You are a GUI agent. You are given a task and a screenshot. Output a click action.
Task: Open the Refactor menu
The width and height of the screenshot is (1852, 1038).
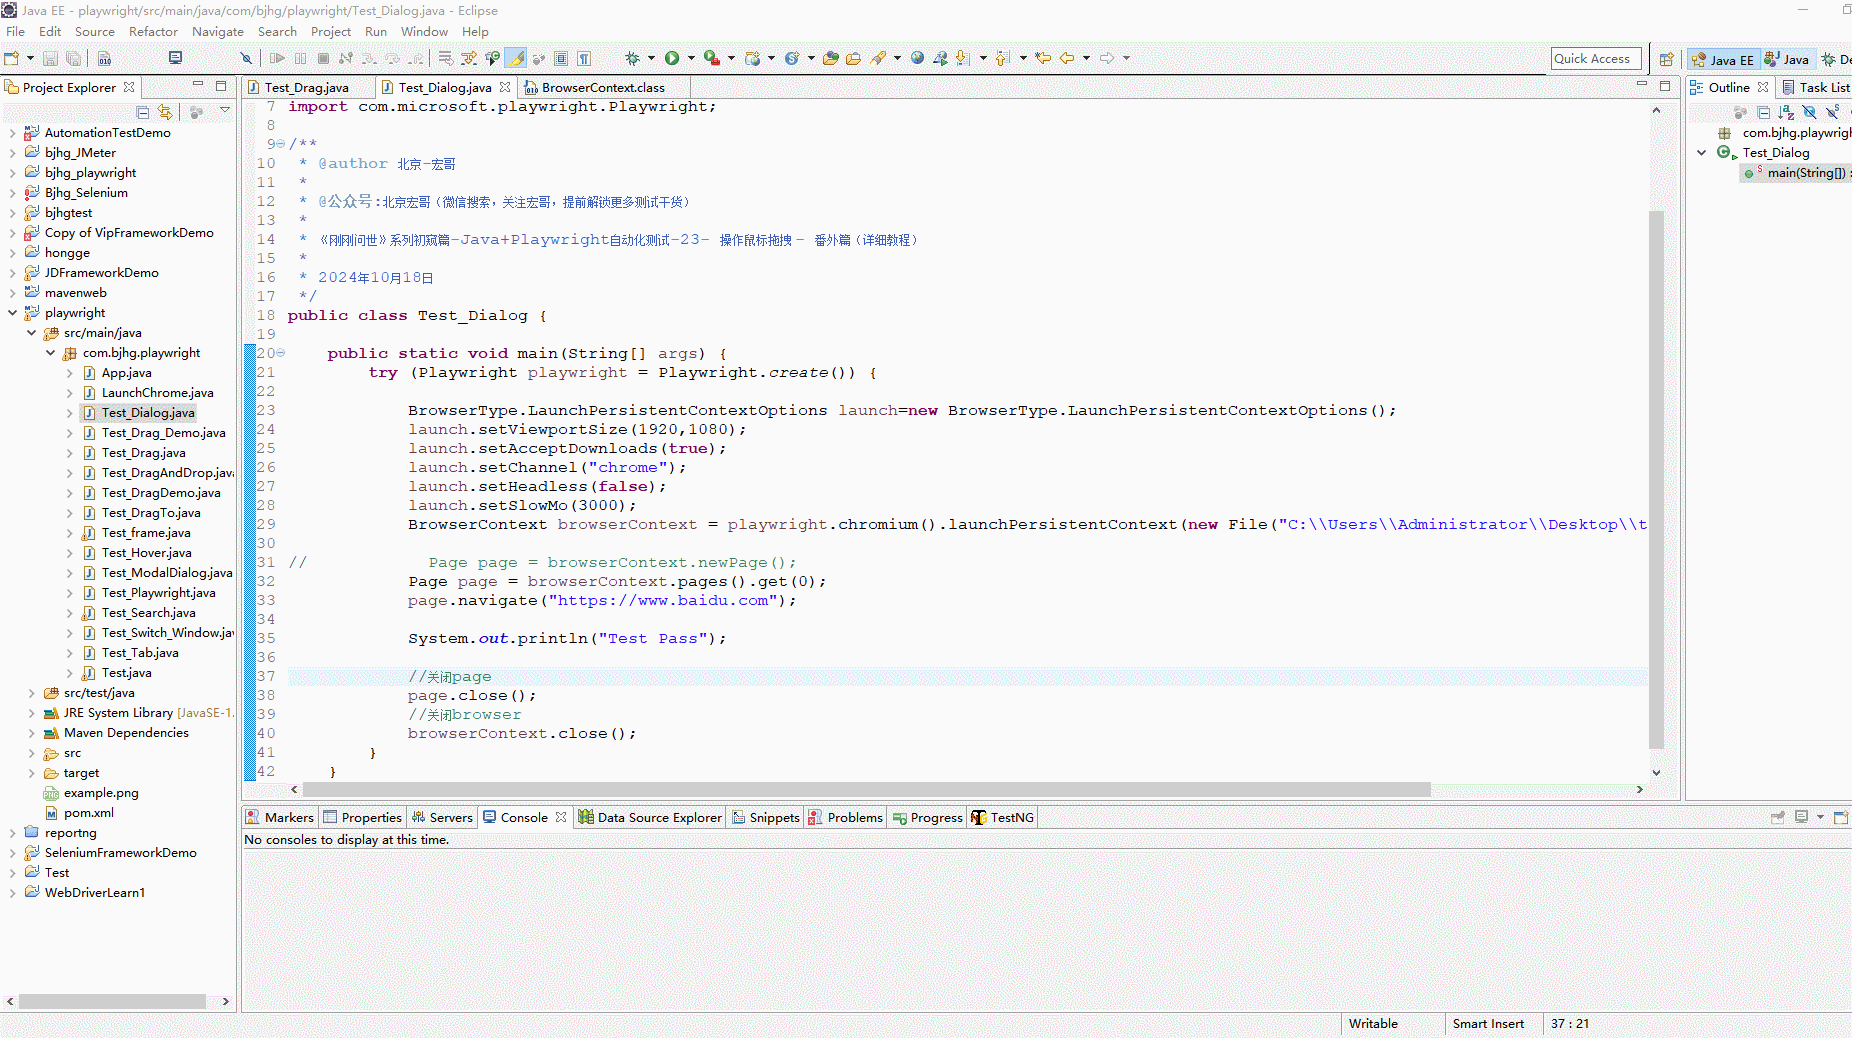[152, 31]
